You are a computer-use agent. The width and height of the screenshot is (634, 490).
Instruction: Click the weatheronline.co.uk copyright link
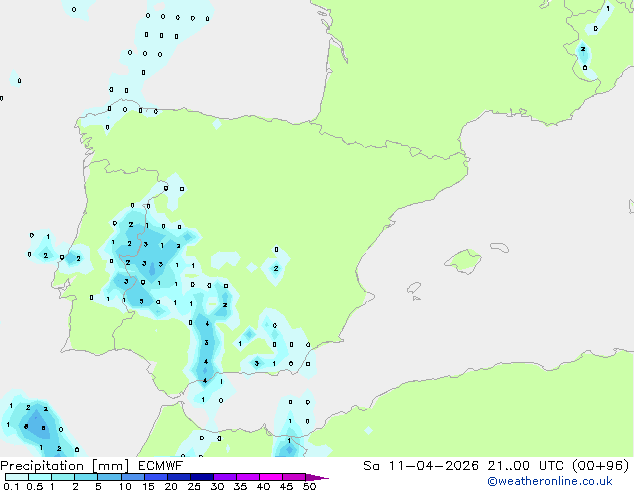[x=550, y=481]
